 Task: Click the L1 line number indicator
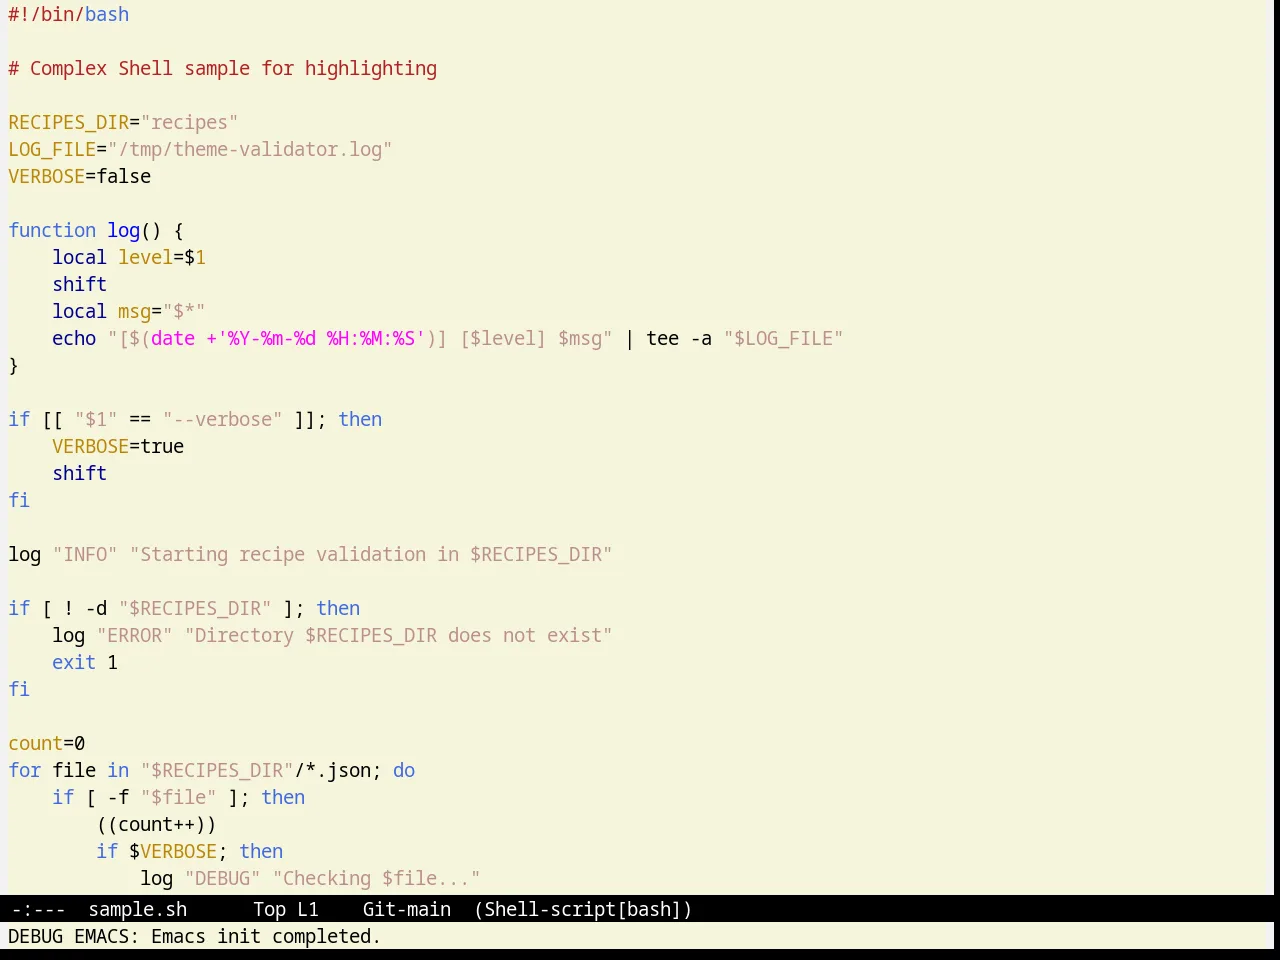click(308, 909)
